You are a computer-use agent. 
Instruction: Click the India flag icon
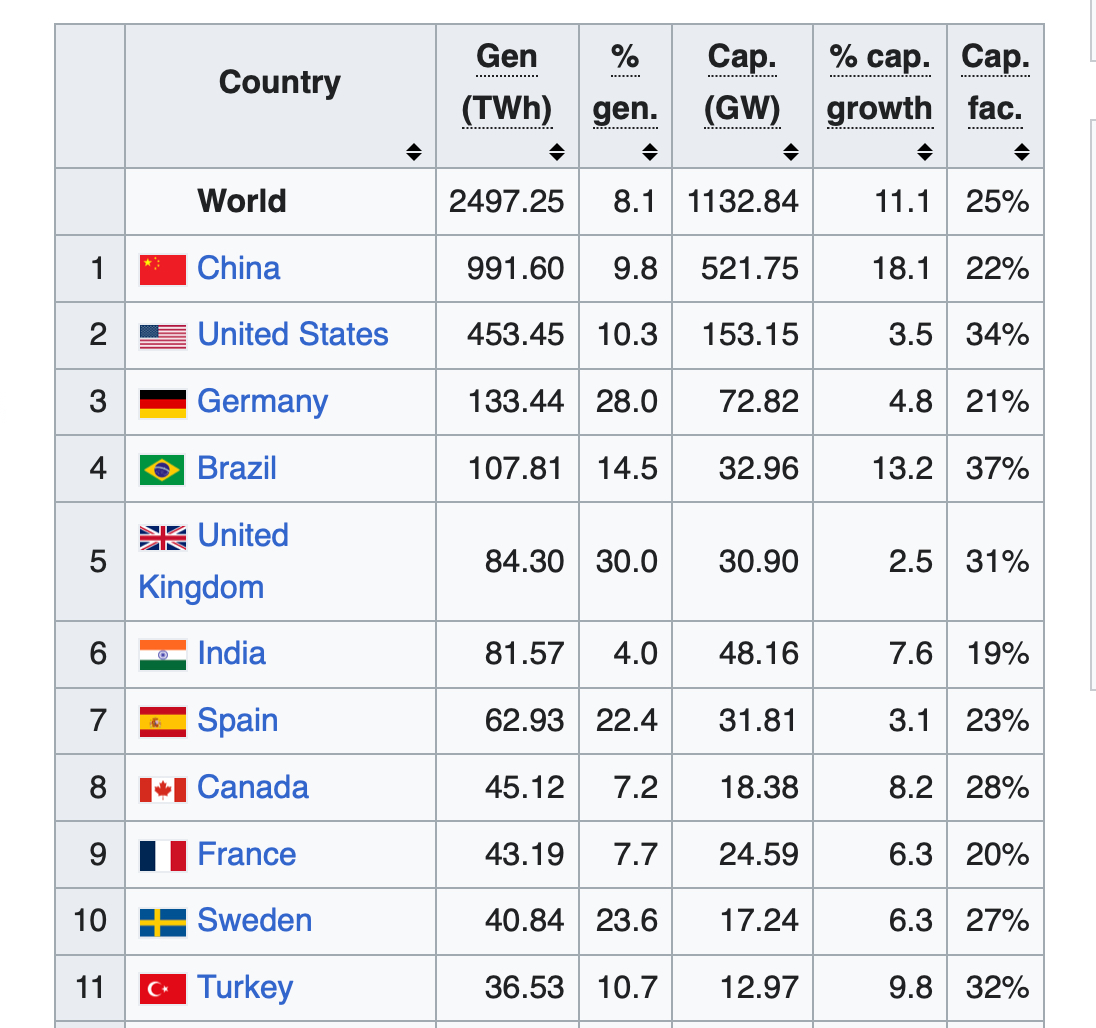[162, 655]
